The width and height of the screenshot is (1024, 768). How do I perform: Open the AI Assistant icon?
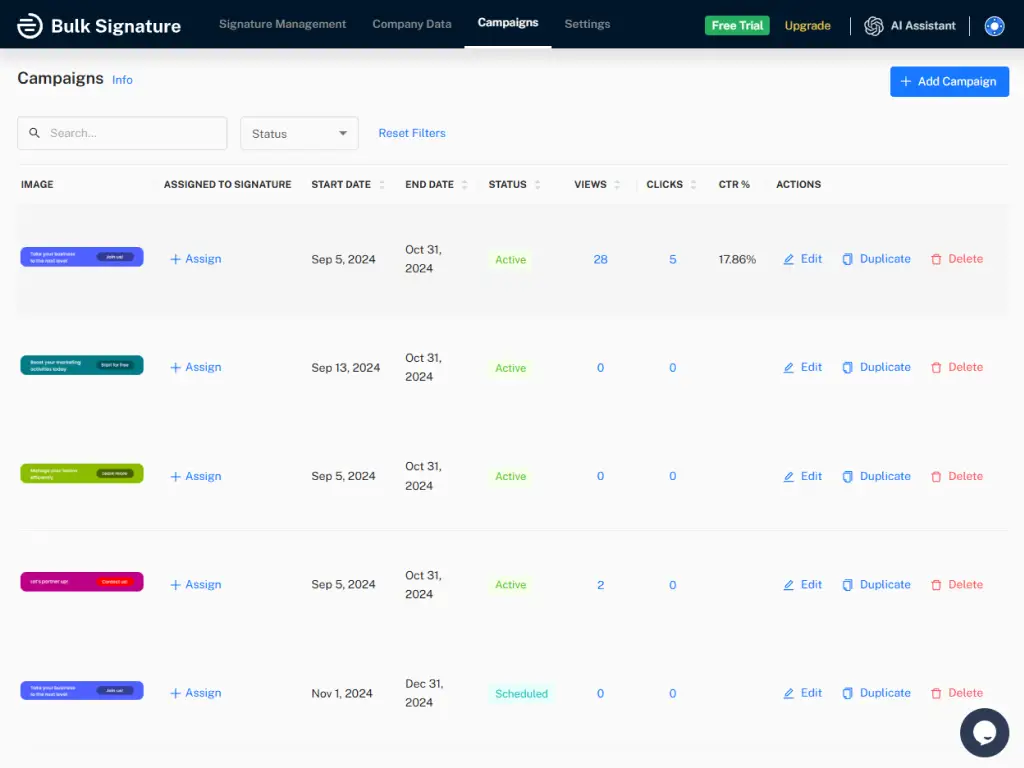pos(874,26)
